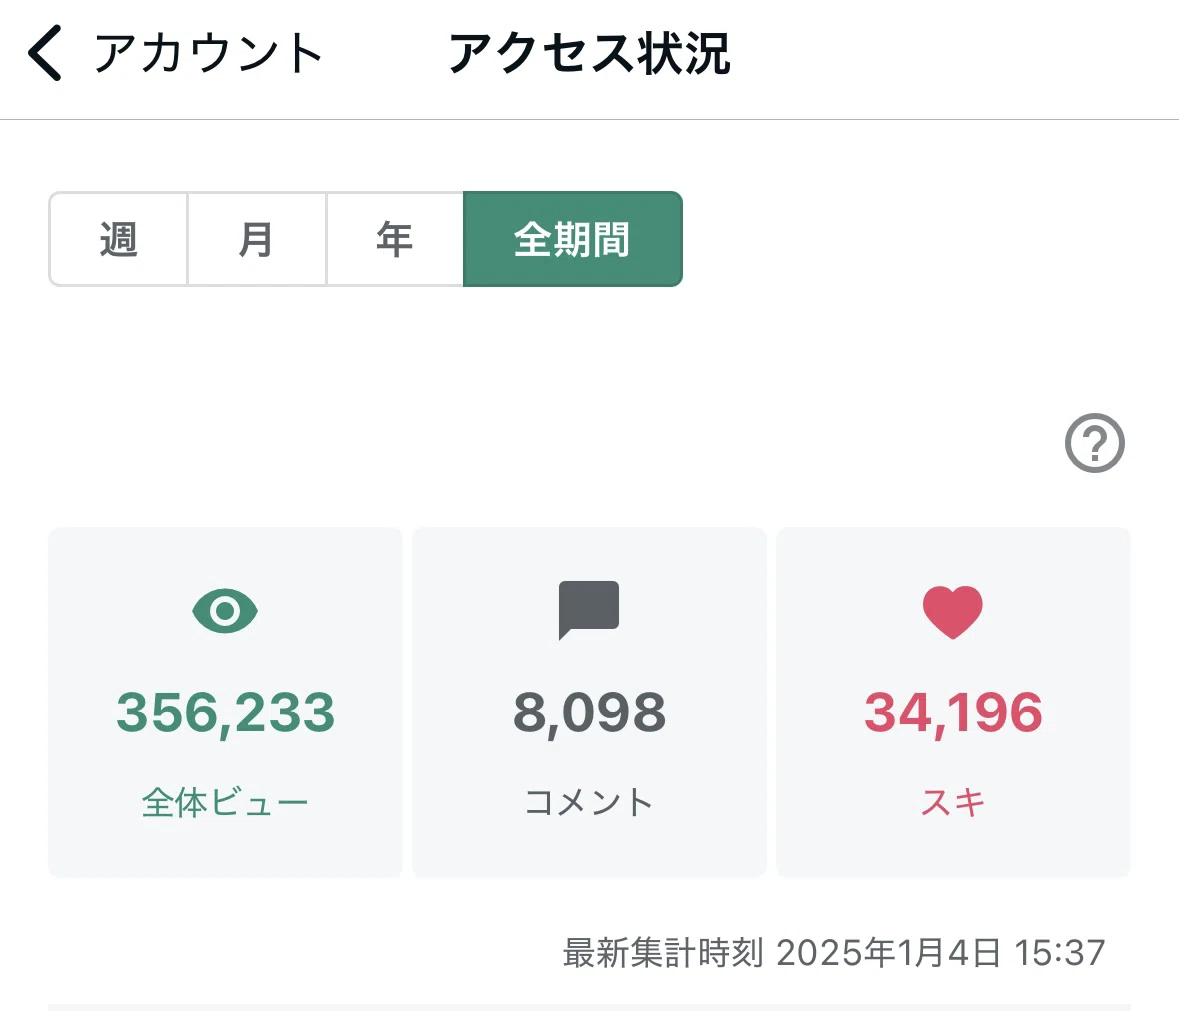Open the コメント stats card
The width and height of the screenshot is (1179, 1011).
[x=589, y=702]
